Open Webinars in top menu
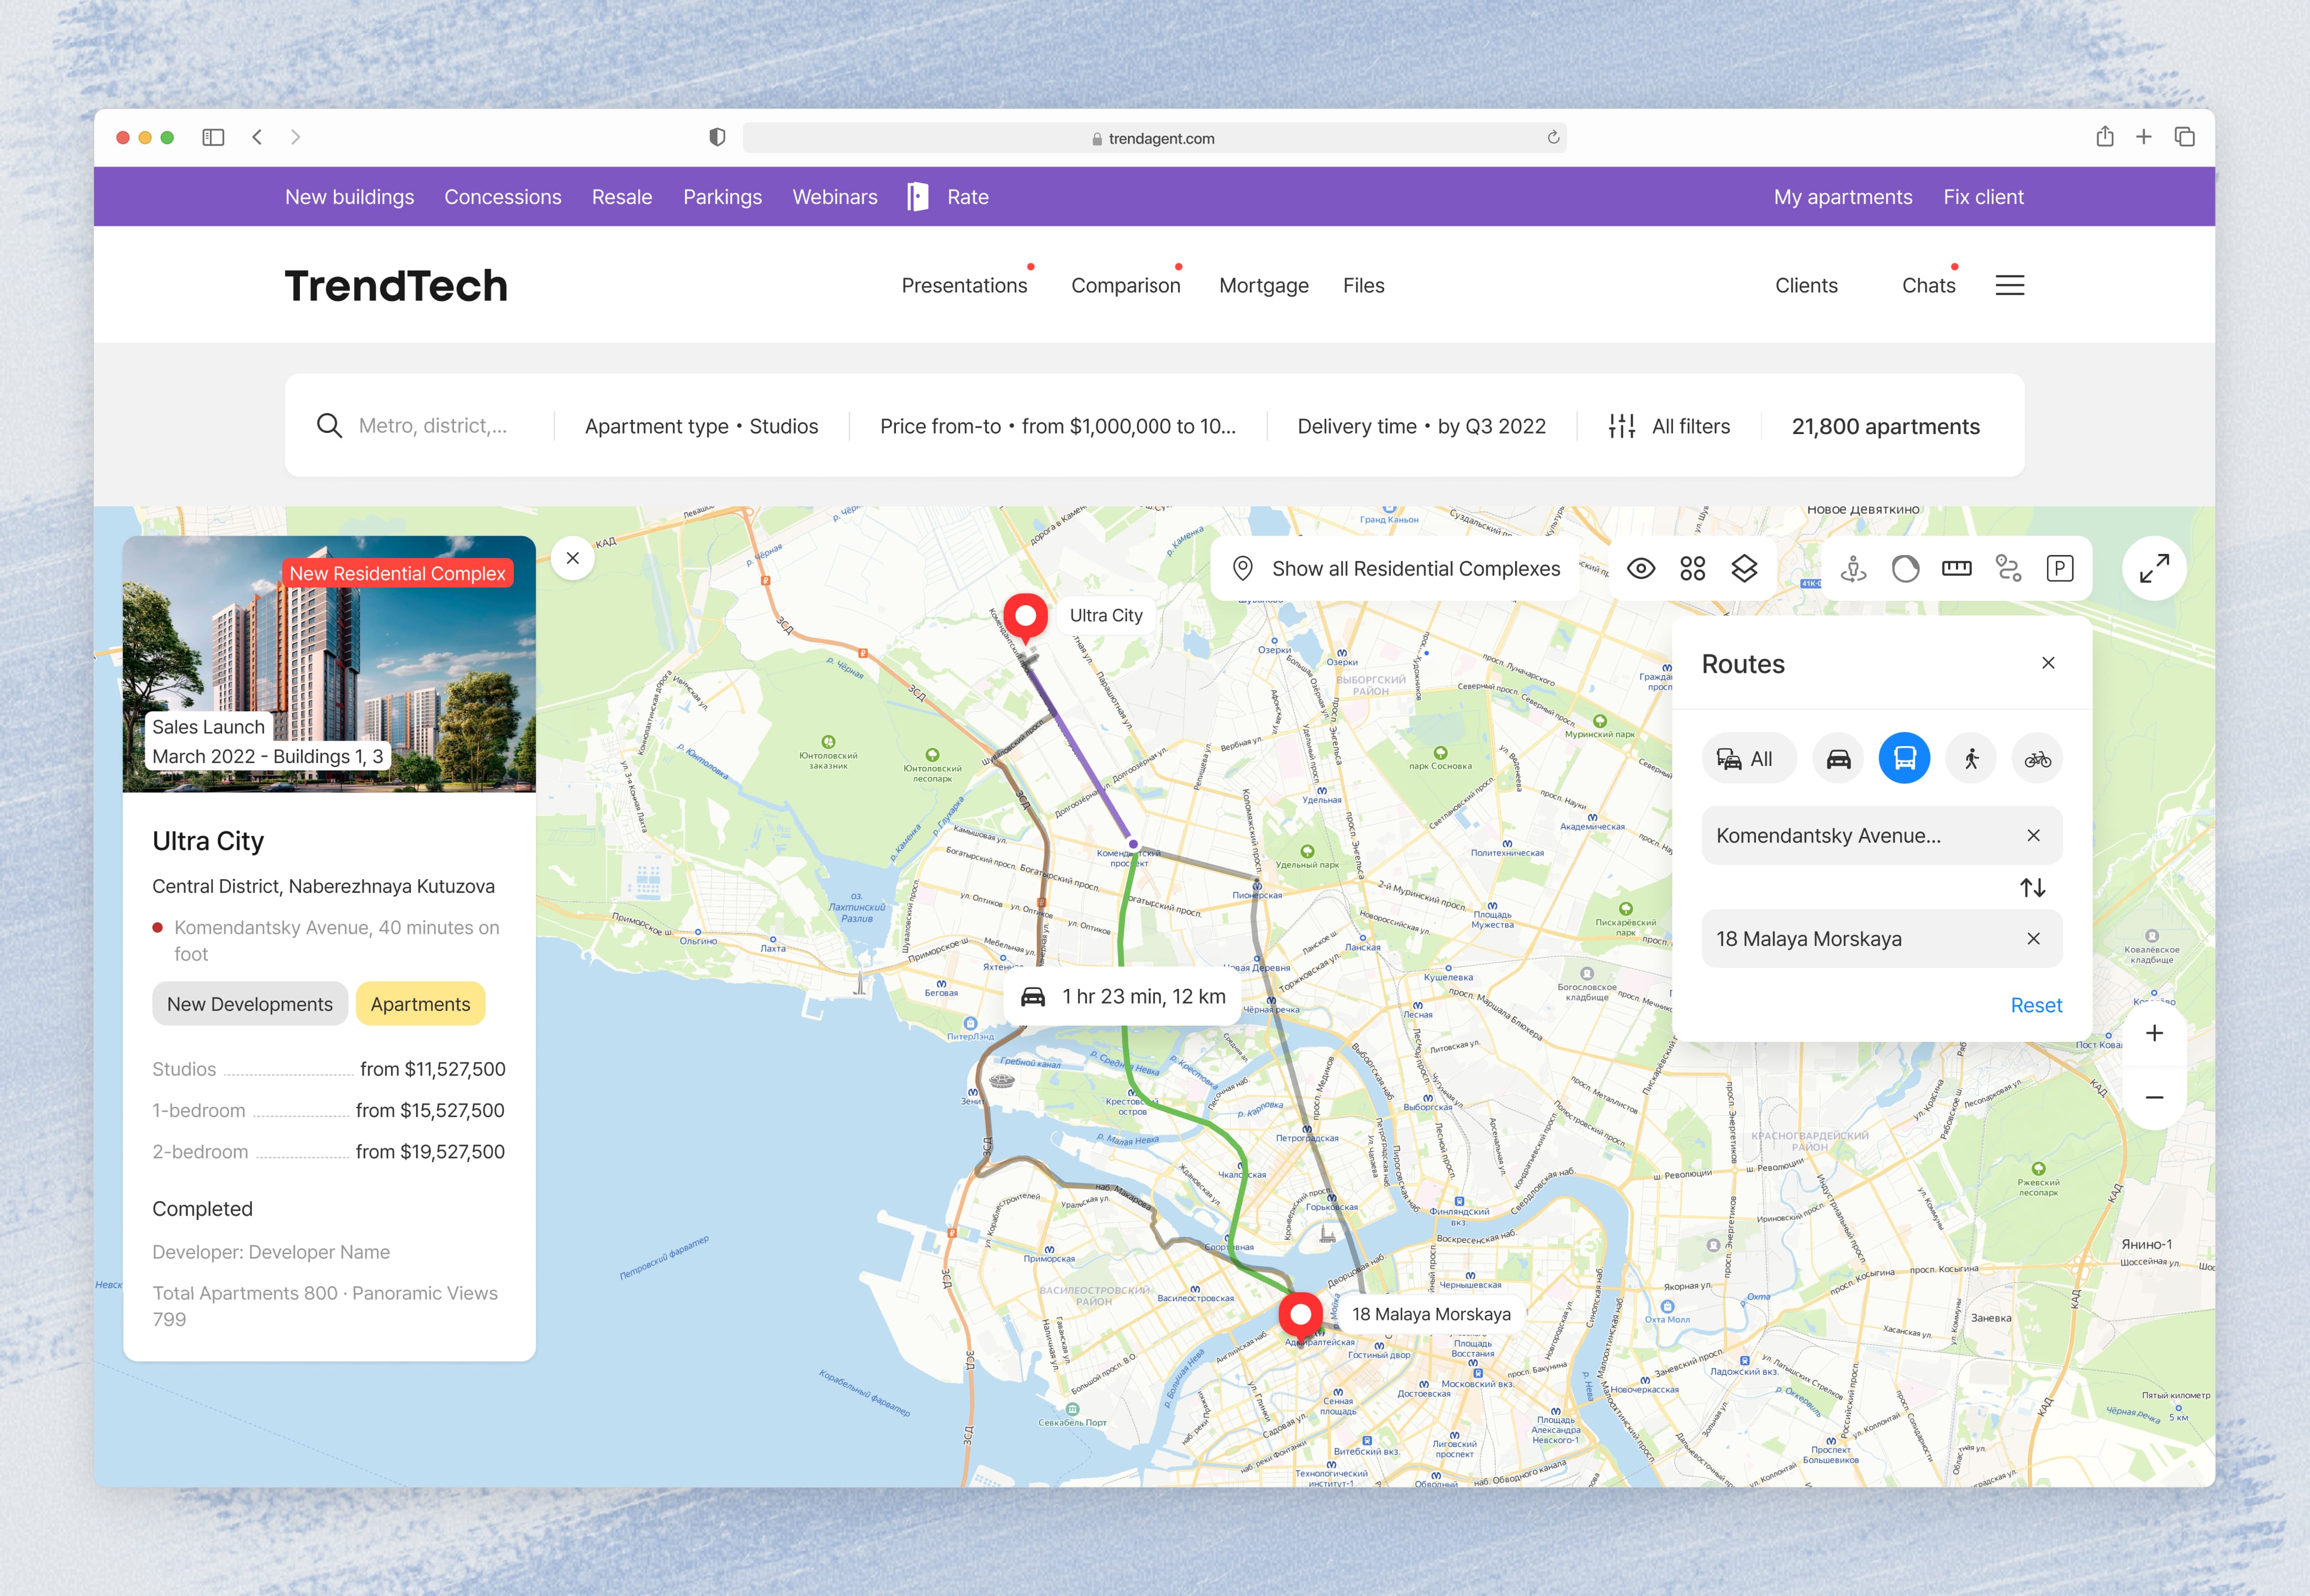This screenshot has height=1596, width=2310. pos(835,197)
